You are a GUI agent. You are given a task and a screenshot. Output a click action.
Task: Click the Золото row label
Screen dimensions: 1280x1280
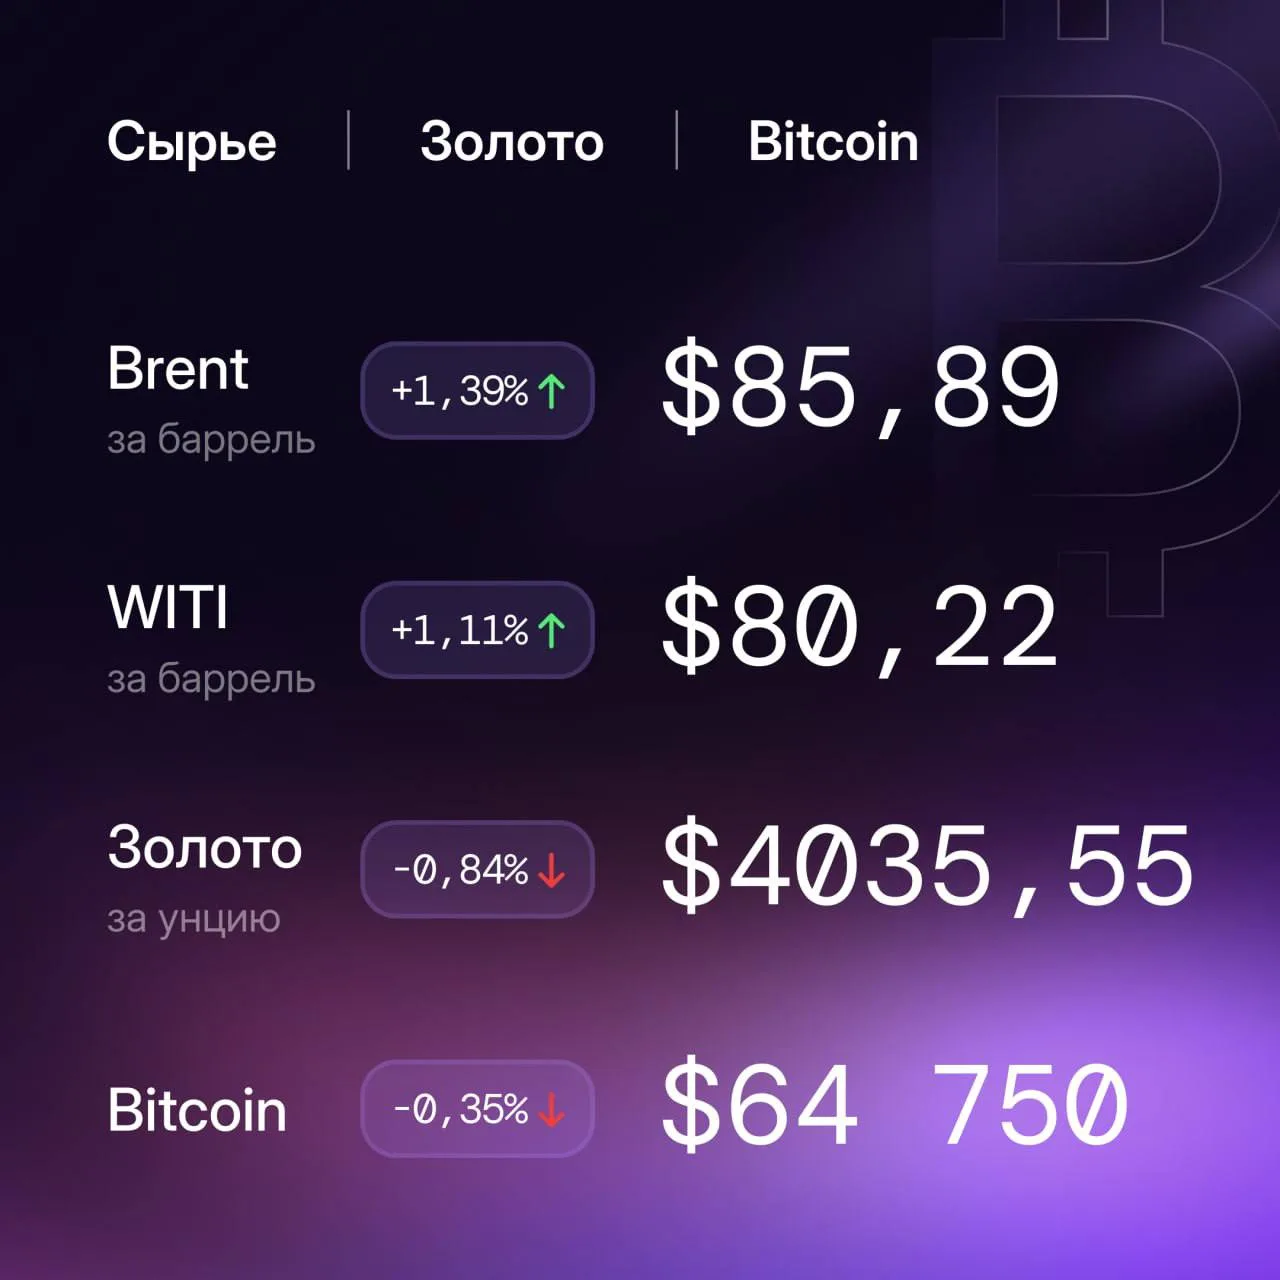205,848
